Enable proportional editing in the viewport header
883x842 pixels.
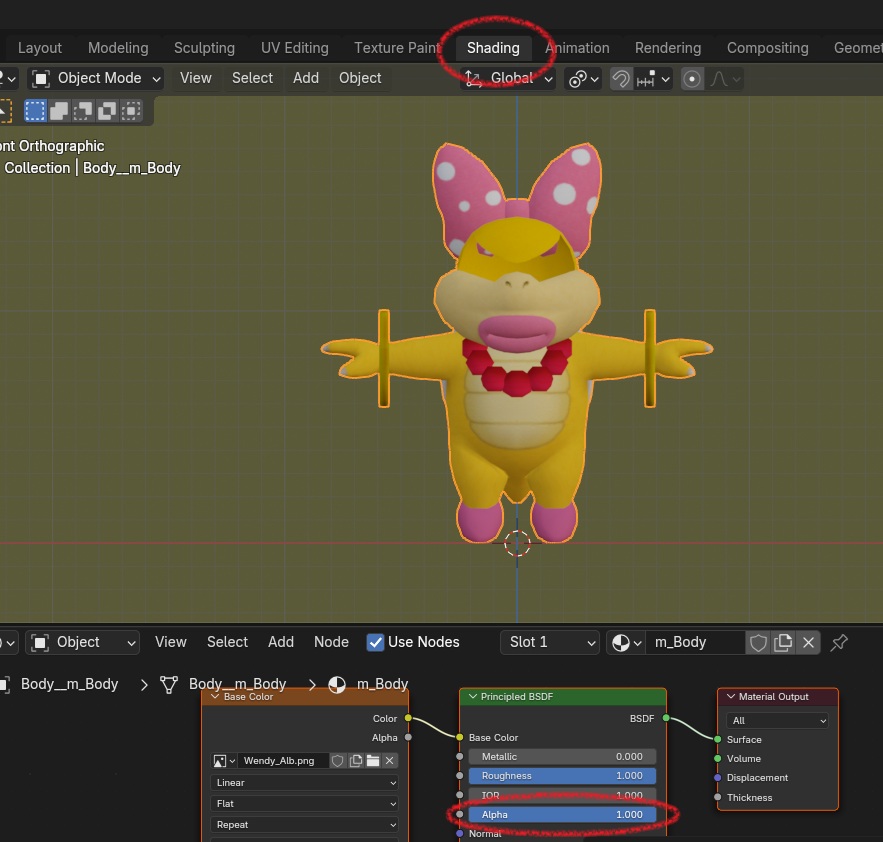691,79
